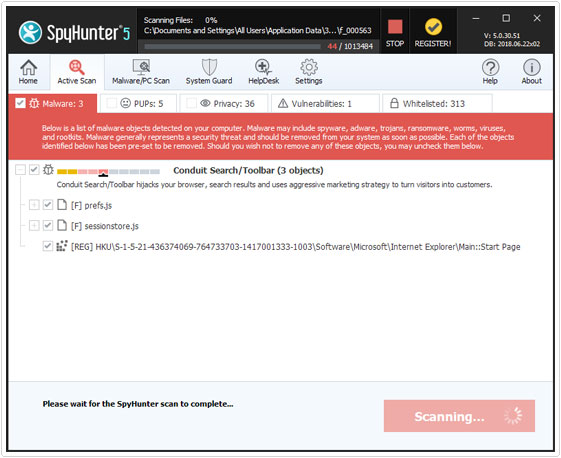Open the Whitelisted: 313 tab

tap(437, 103)
